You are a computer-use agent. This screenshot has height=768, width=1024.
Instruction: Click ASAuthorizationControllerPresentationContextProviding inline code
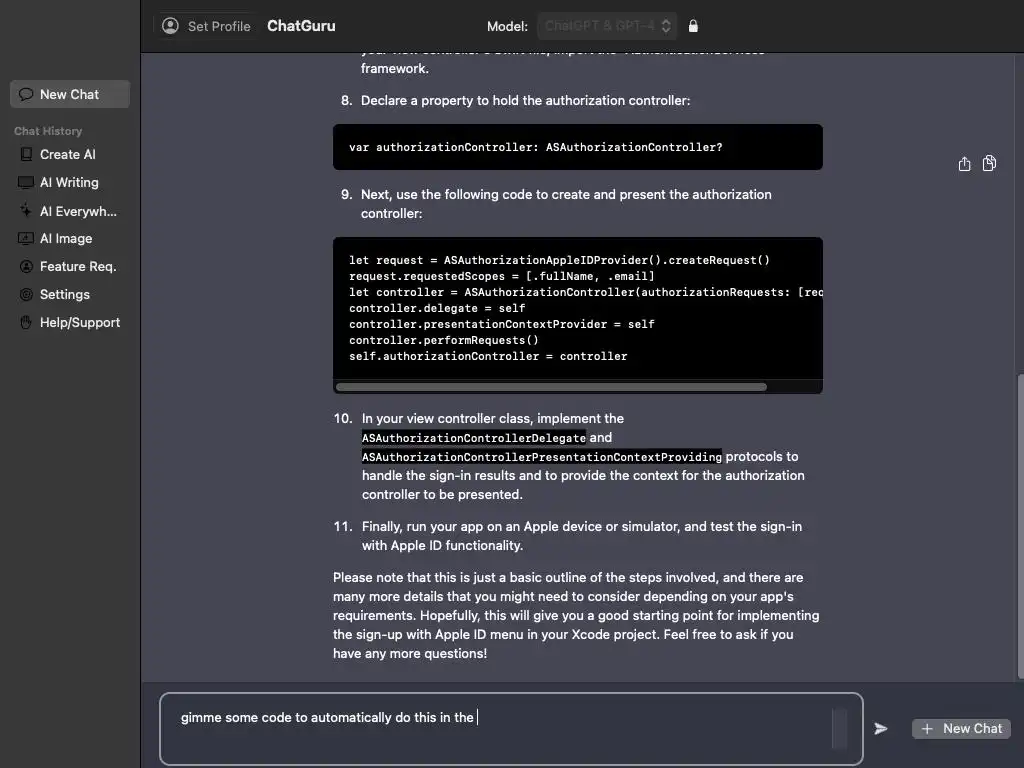click(x=542, y=456)
